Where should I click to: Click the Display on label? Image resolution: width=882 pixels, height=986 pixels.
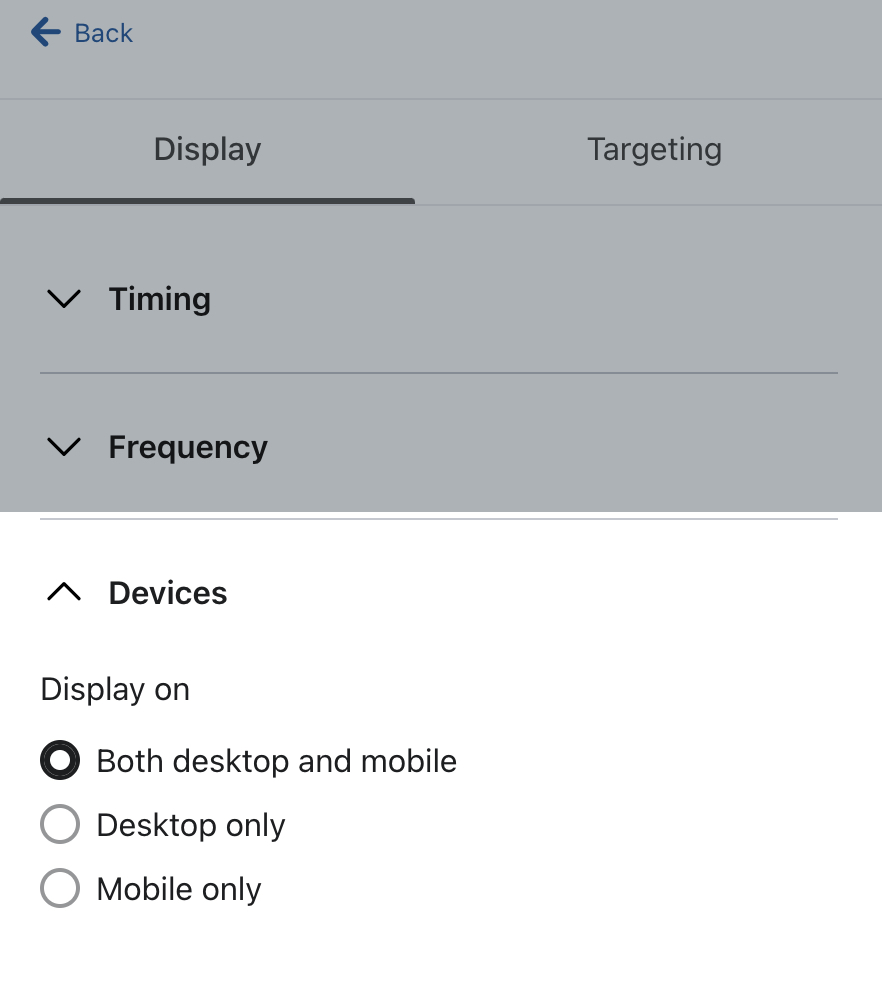115,690
